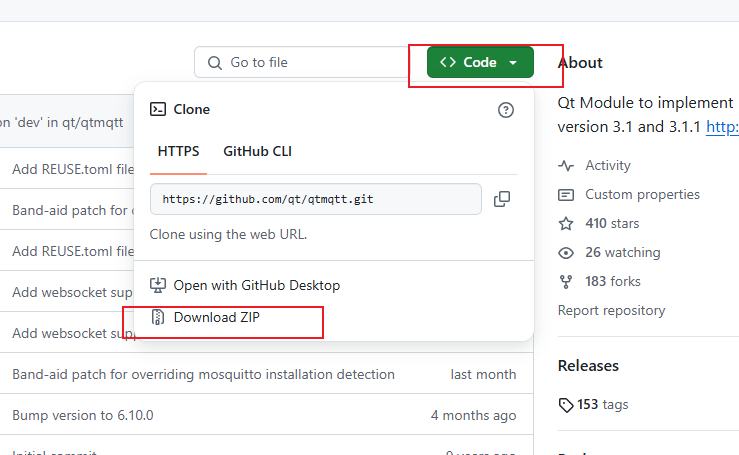The image size is (739, 455).
Task: Click the star icon beside 410 stars
Action: [566, 223]
